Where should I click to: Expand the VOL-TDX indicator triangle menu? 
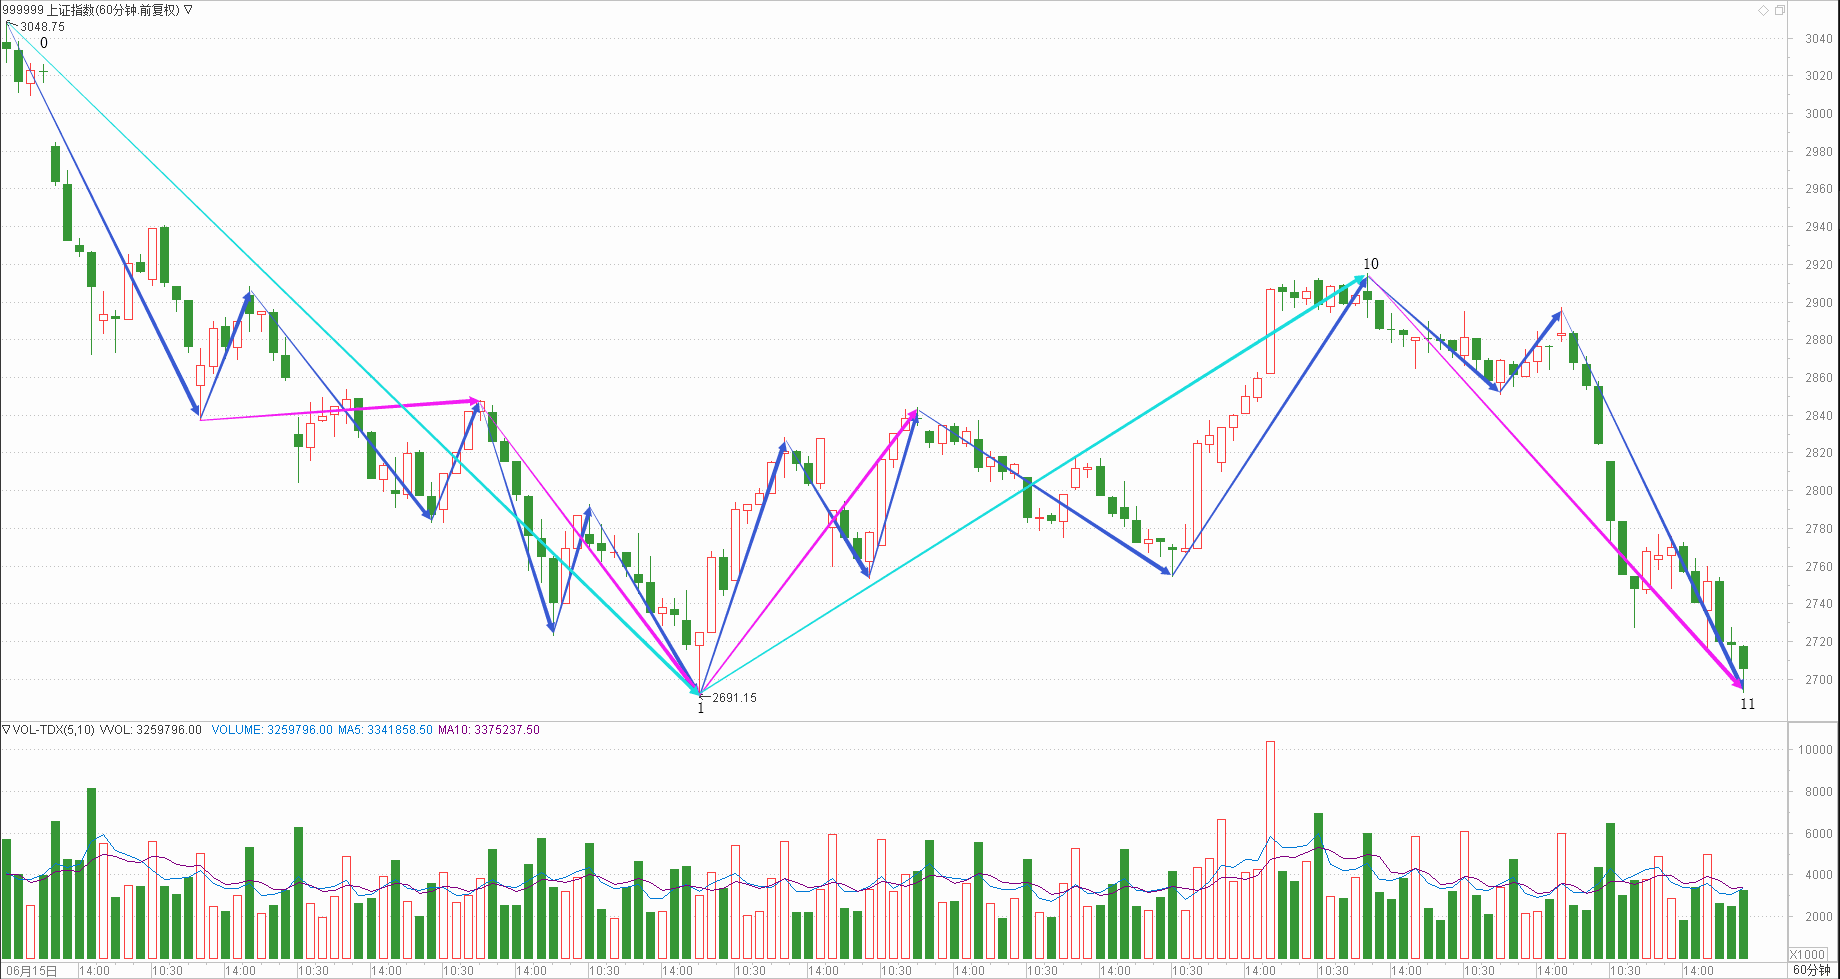click(6, 730)
